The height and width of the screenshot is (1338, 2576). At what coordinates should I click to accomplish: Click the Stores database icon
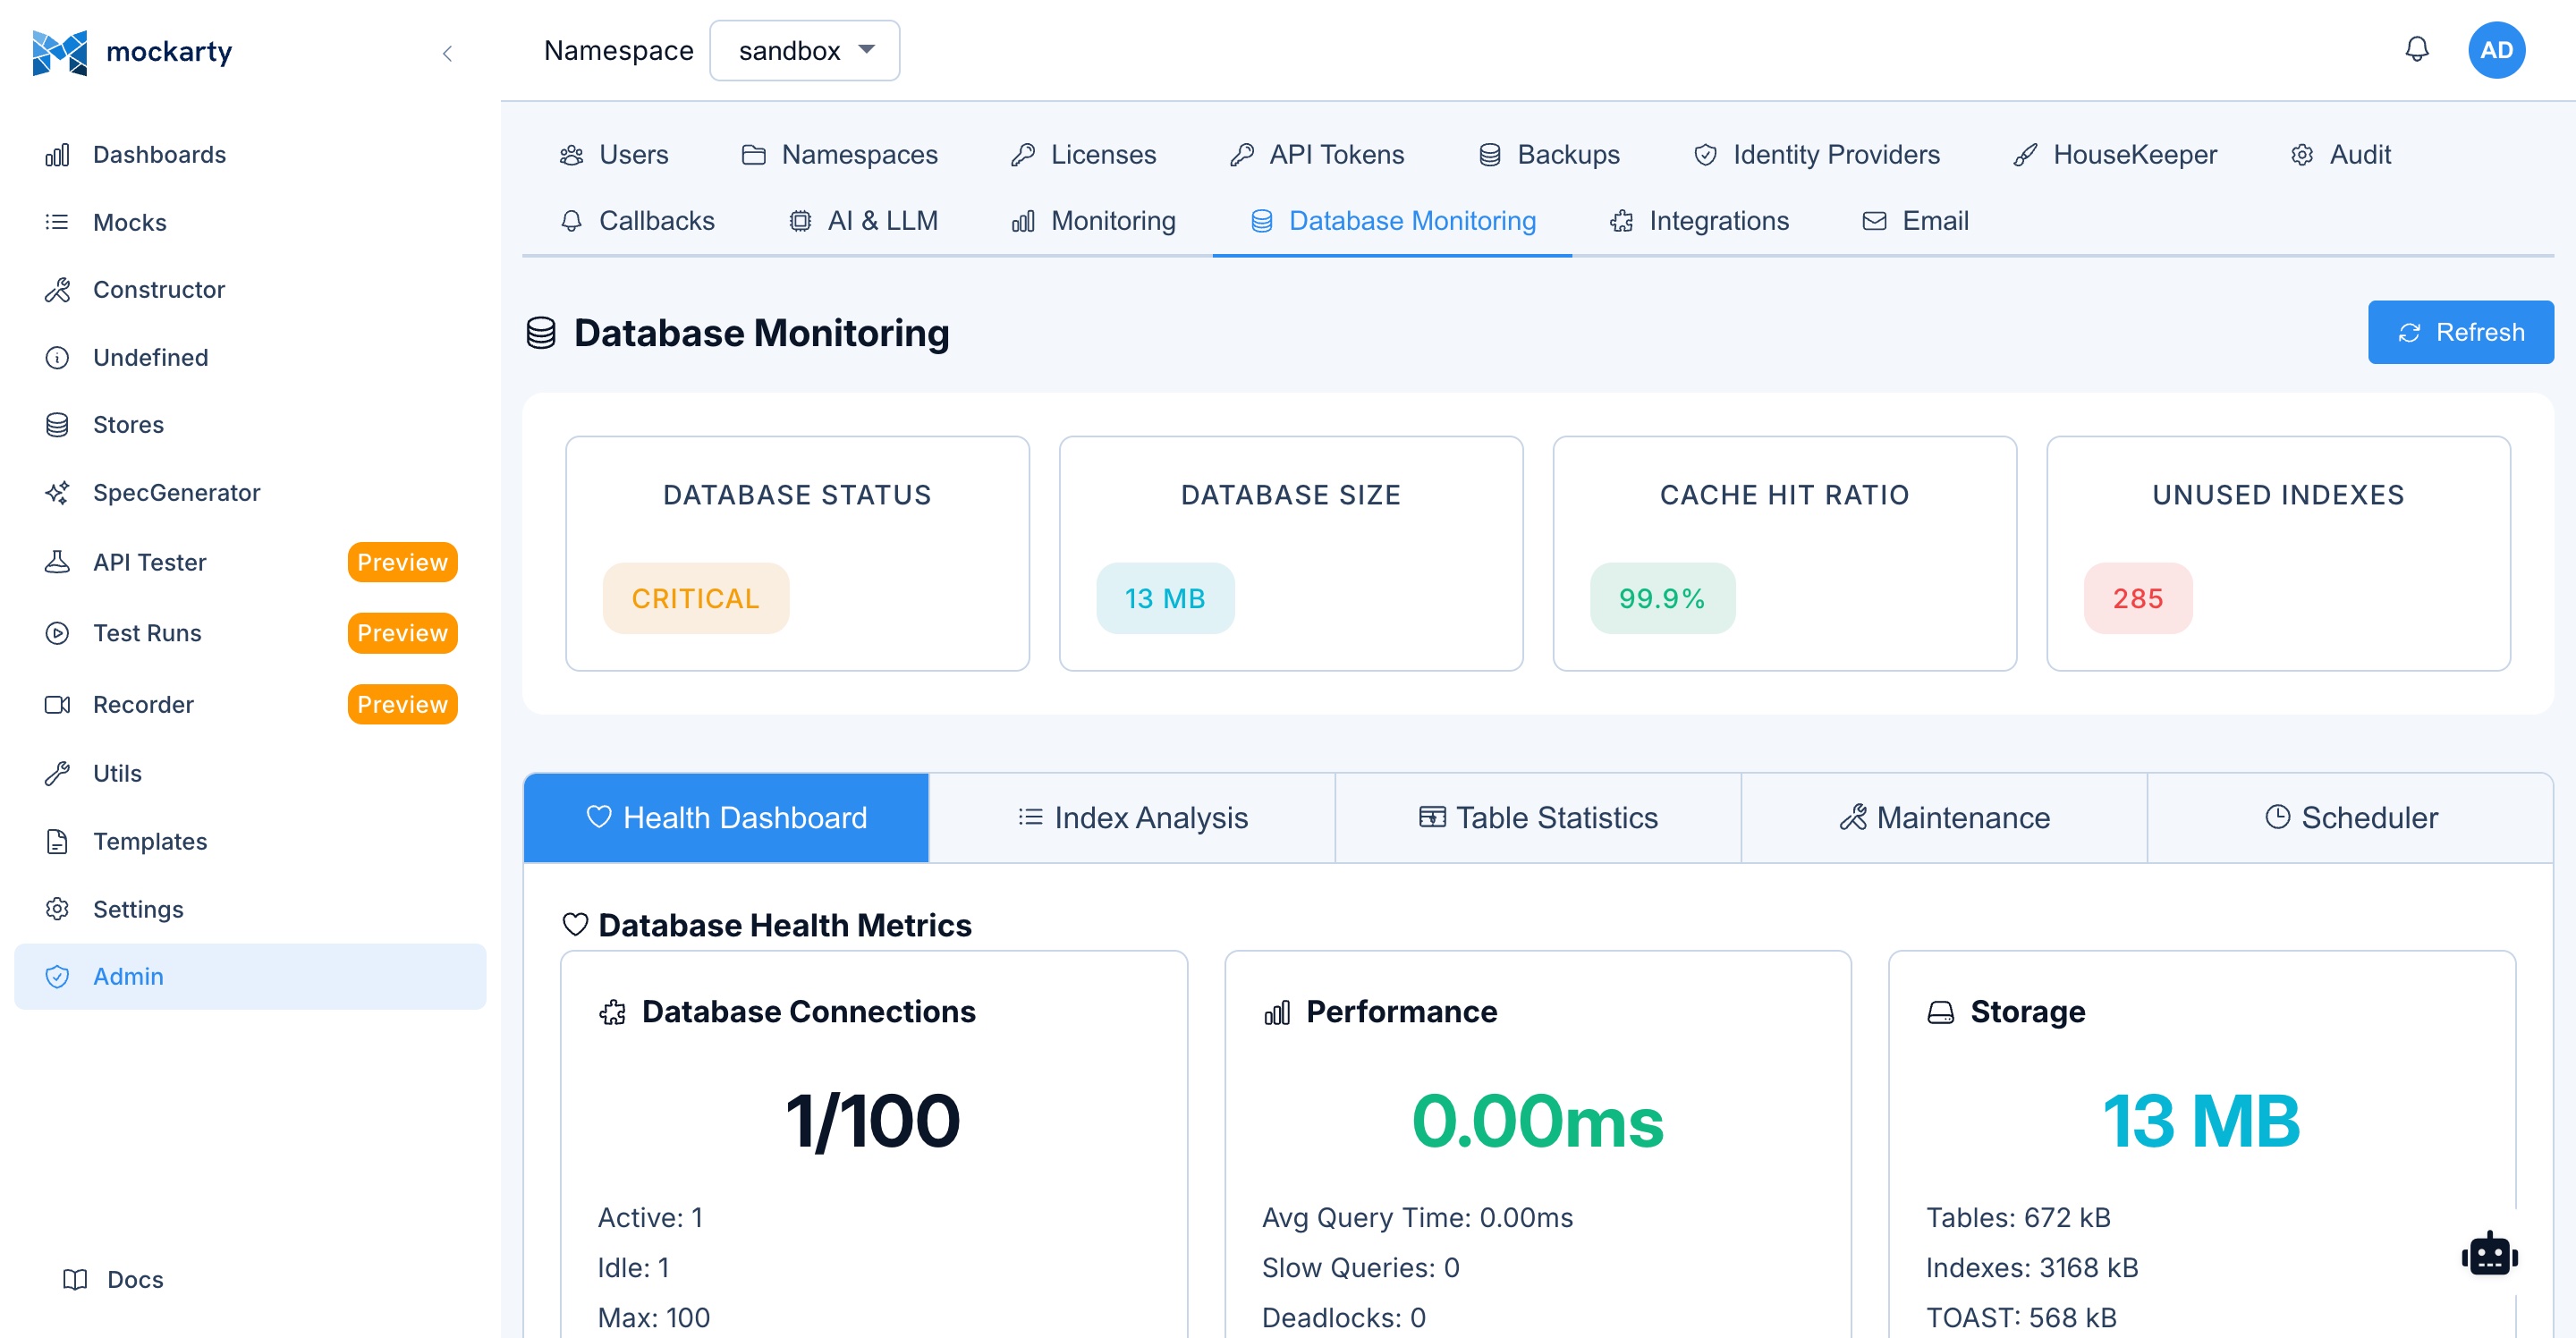coord(57,424)
